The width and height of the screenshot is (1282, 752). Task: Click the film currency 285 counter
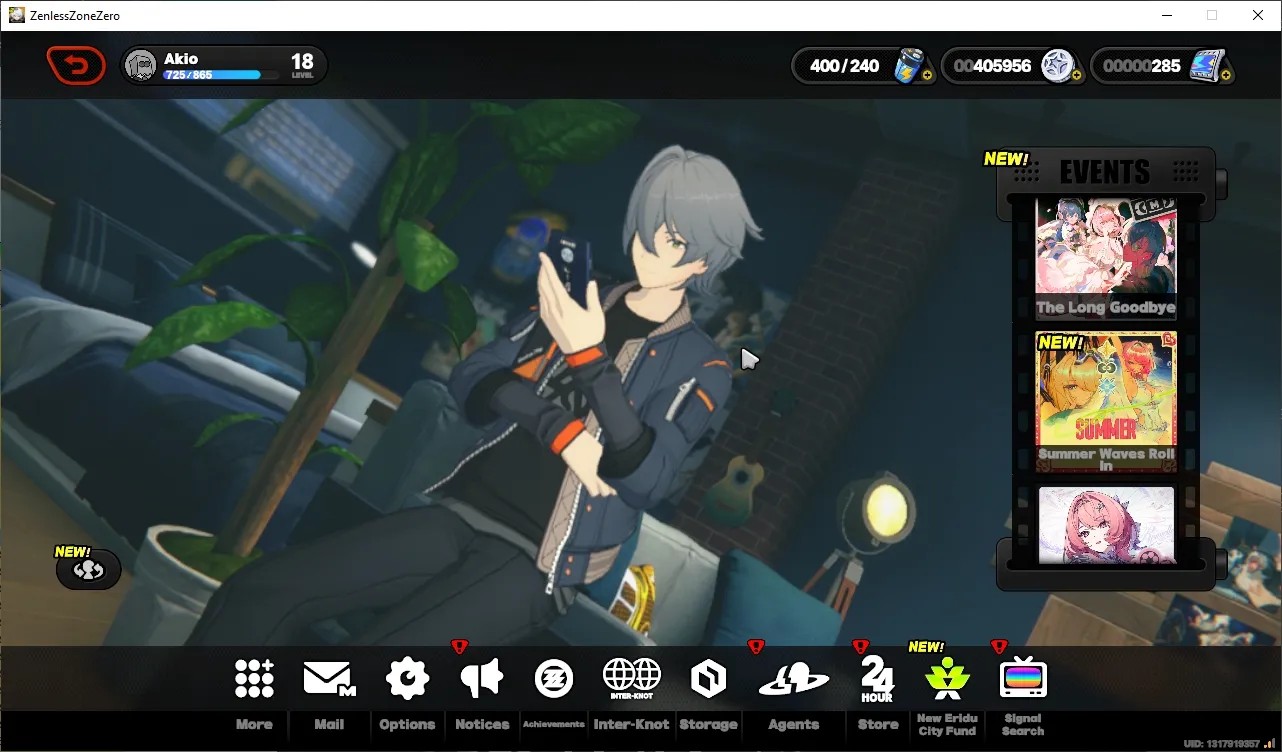[1142, 66]
